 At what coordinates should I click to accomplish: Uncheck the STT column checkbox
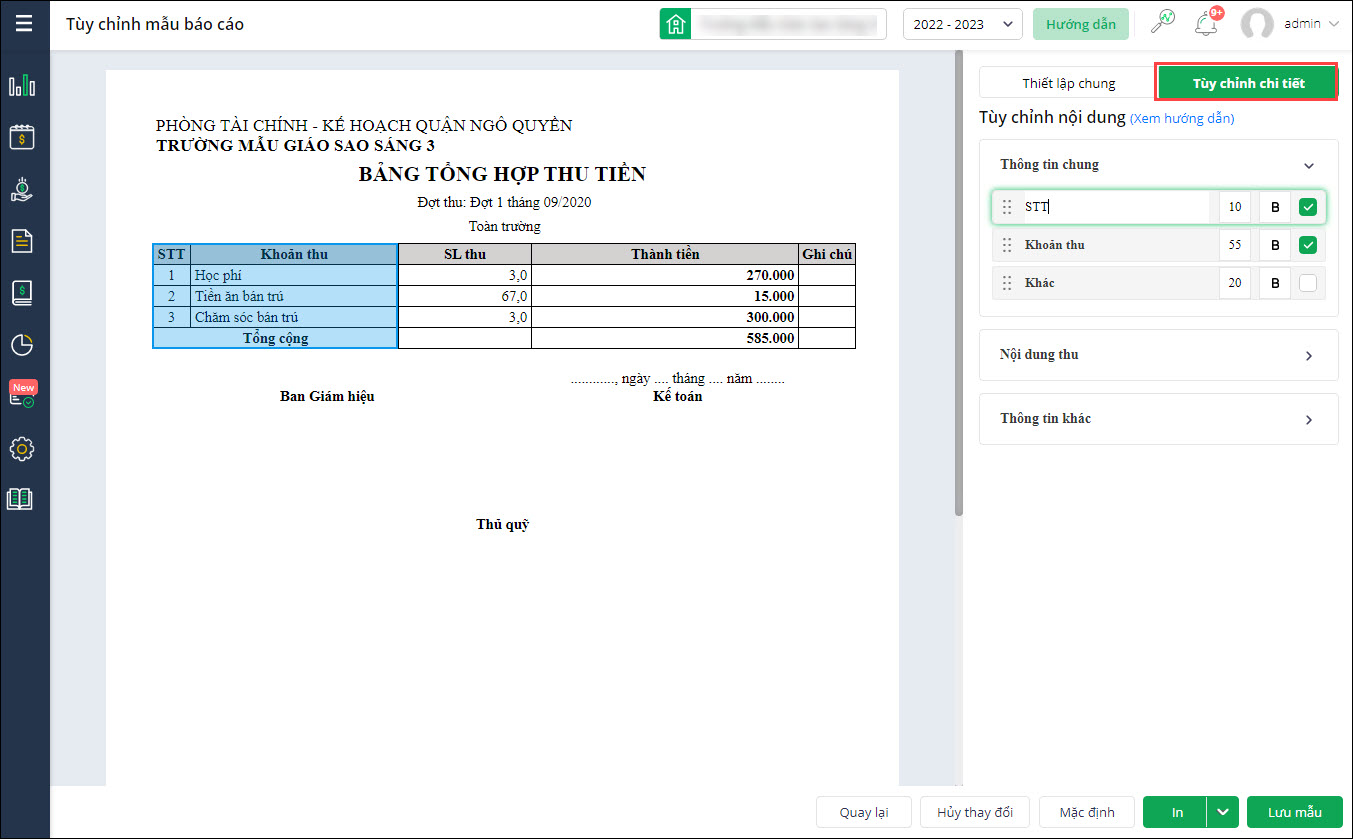point(1308,207)
